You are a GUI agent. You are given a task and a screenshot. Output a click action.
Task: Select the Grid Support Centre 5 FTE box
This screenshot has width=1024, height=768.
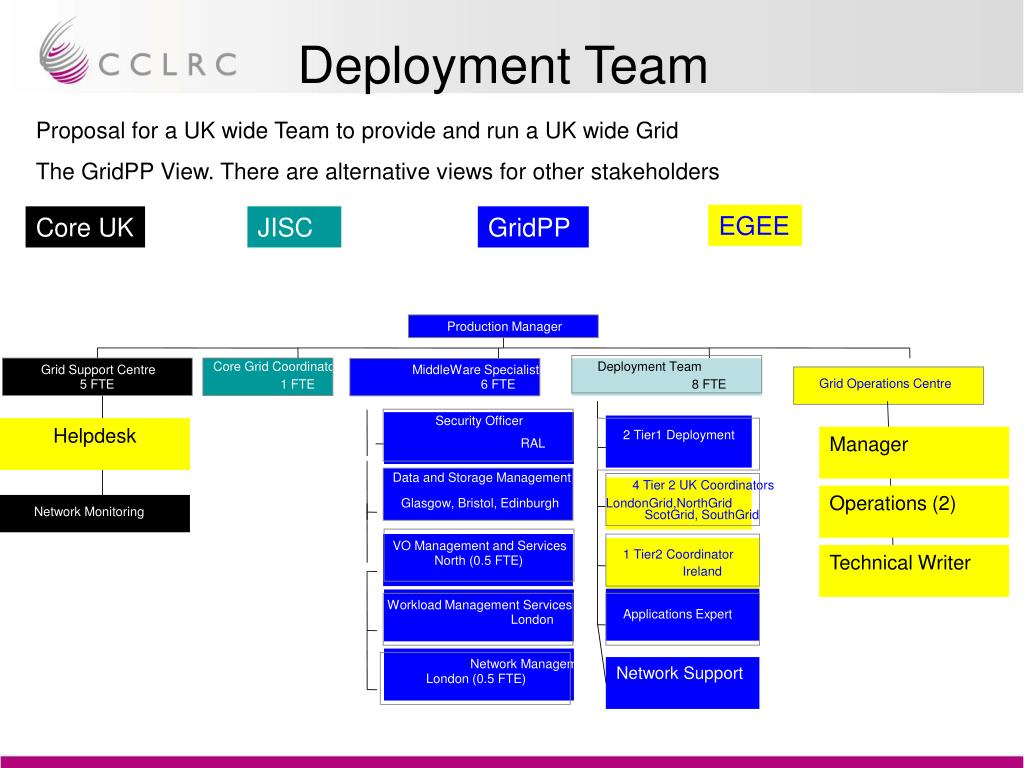tap(97, 377)
